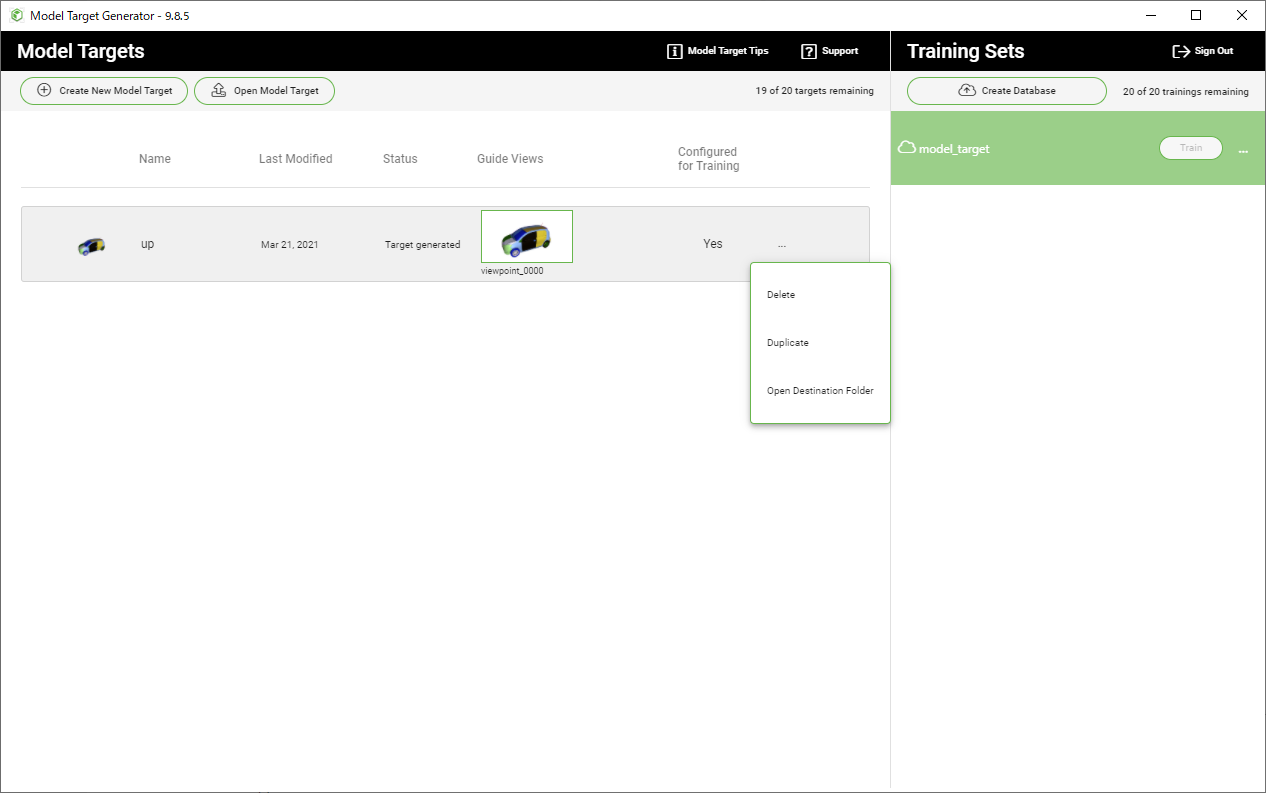Open the viewpoint_0000 guide view thumbnail
Viewport: 1266px width, 793px height.
527,237
